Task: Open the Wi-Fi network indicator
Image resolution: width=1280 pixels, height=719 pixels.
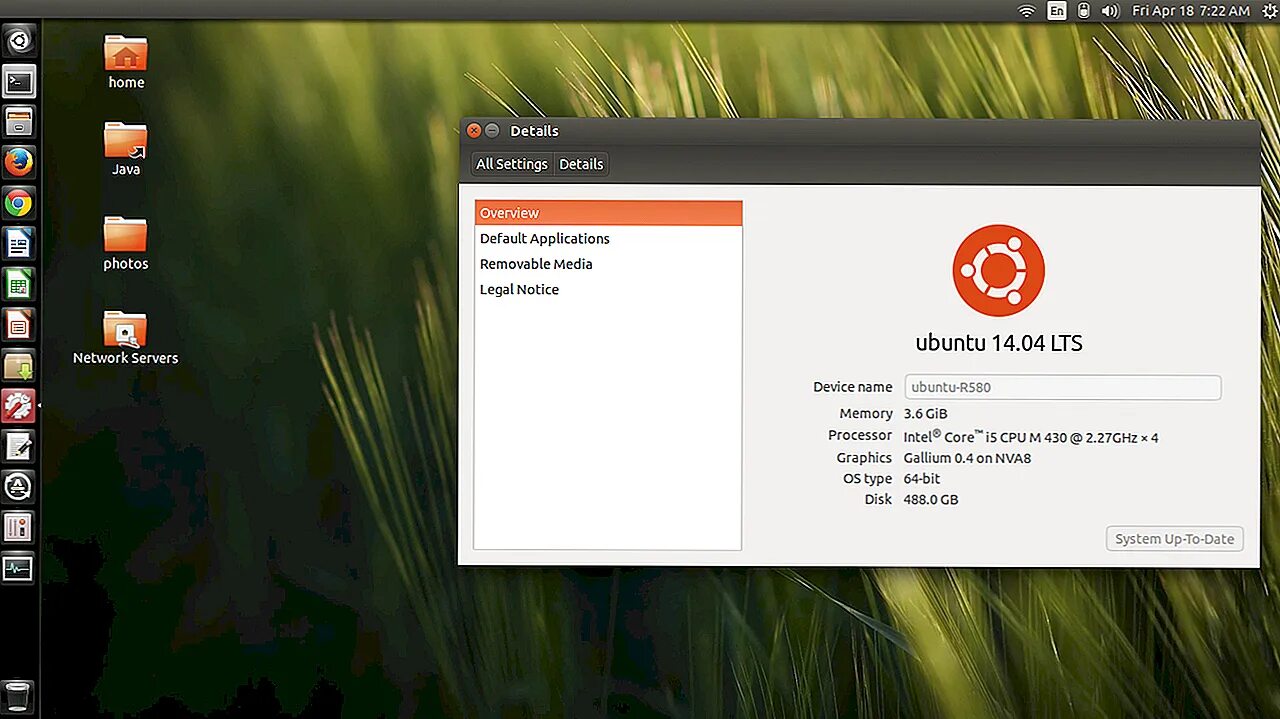Action: [1026, 11]
